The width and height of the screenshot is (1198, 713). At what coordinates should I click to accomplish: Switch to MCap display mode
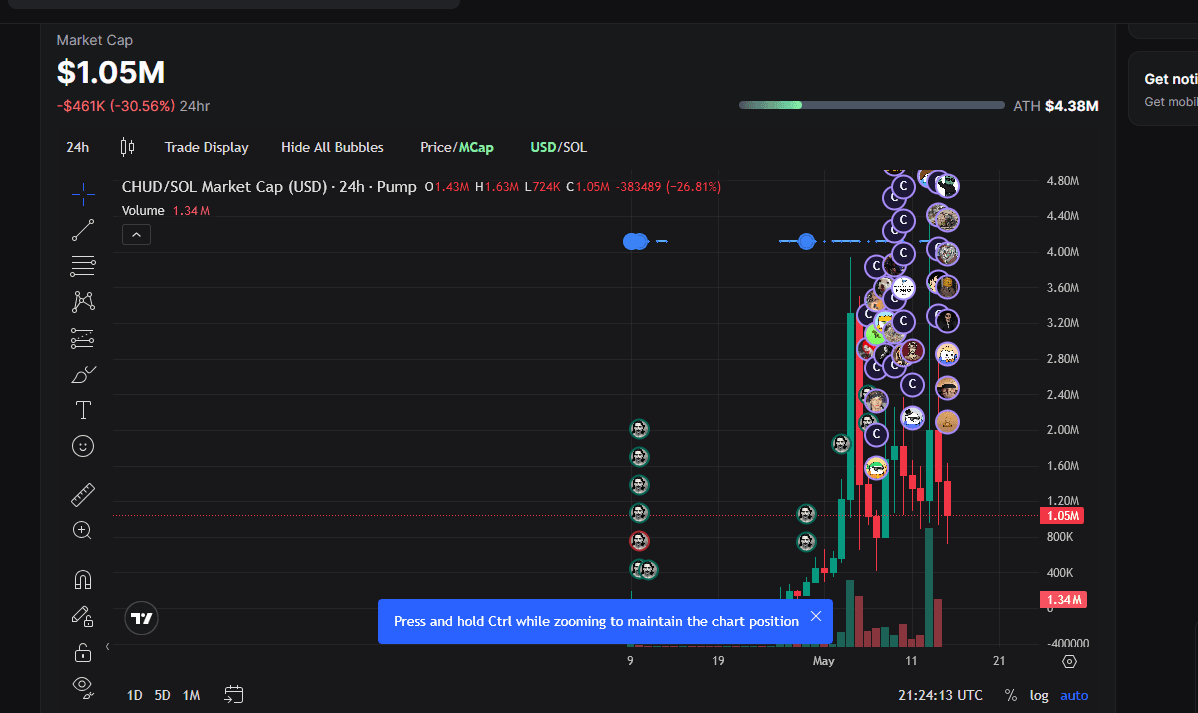click(476, 147)
